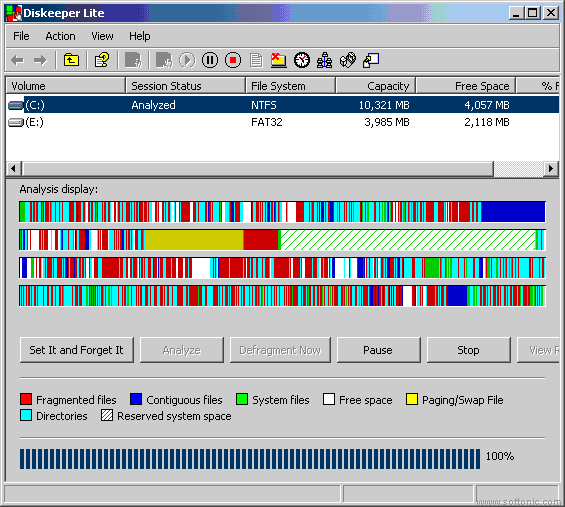The image size is (565, 507).
Task: Click the exclusion list folder with red X icon
Action: tap(278, 60)
